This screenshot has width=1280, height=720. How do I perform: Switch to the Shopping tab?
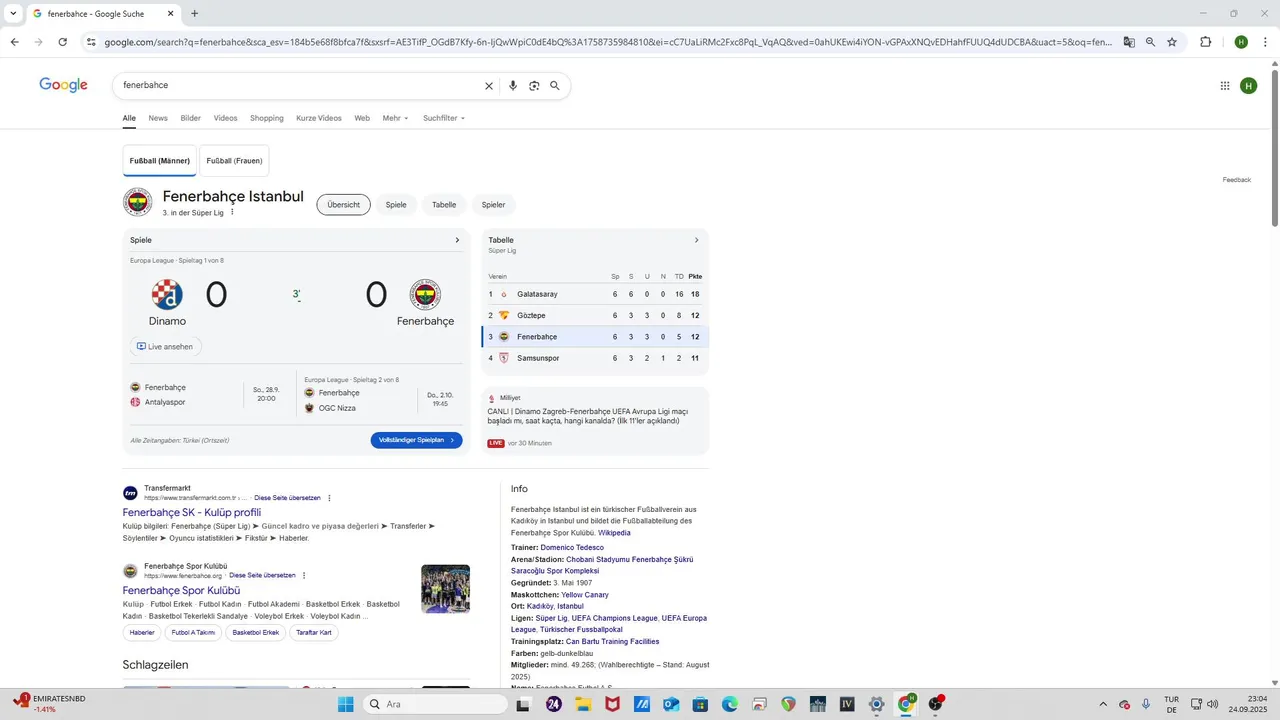267,118
